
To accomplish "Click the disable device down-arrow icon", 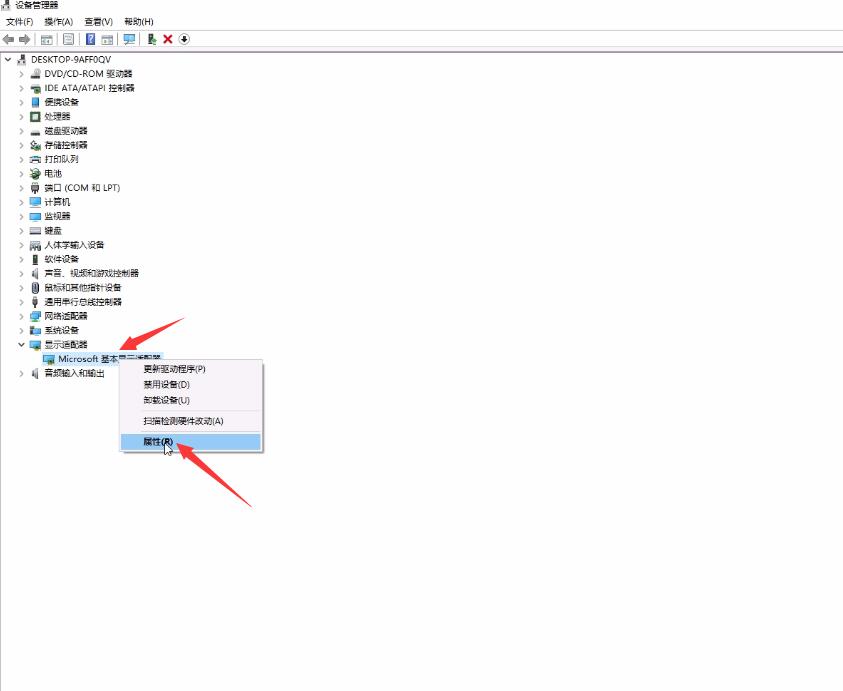I will click(x=184, y=39).
